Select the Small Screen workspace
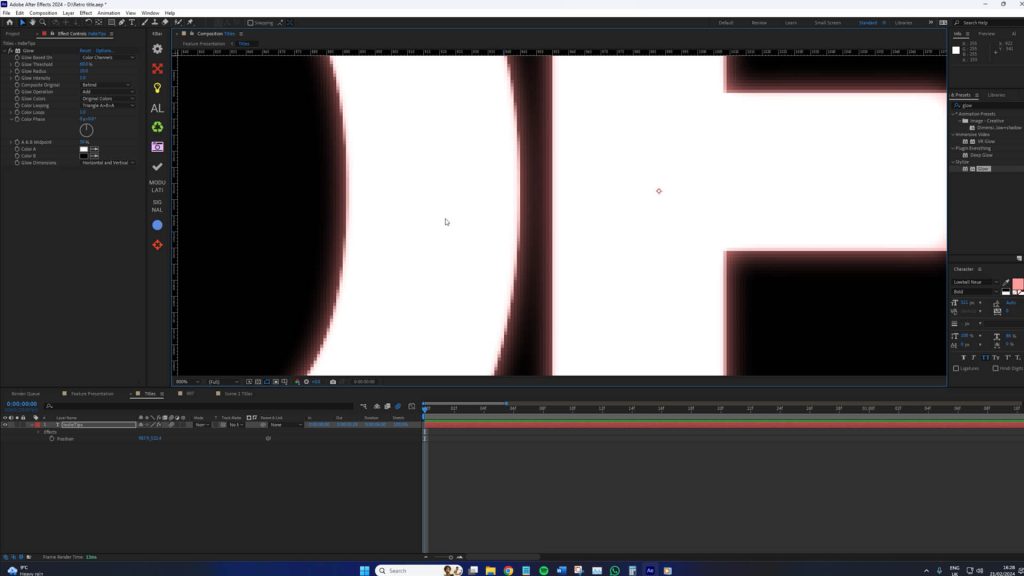 (827, 23)
